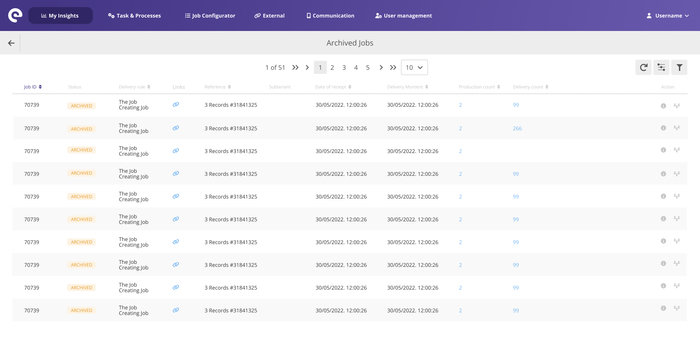Go back using the left arrow icon
Screen dimensions: 700x362
[11, 43]
